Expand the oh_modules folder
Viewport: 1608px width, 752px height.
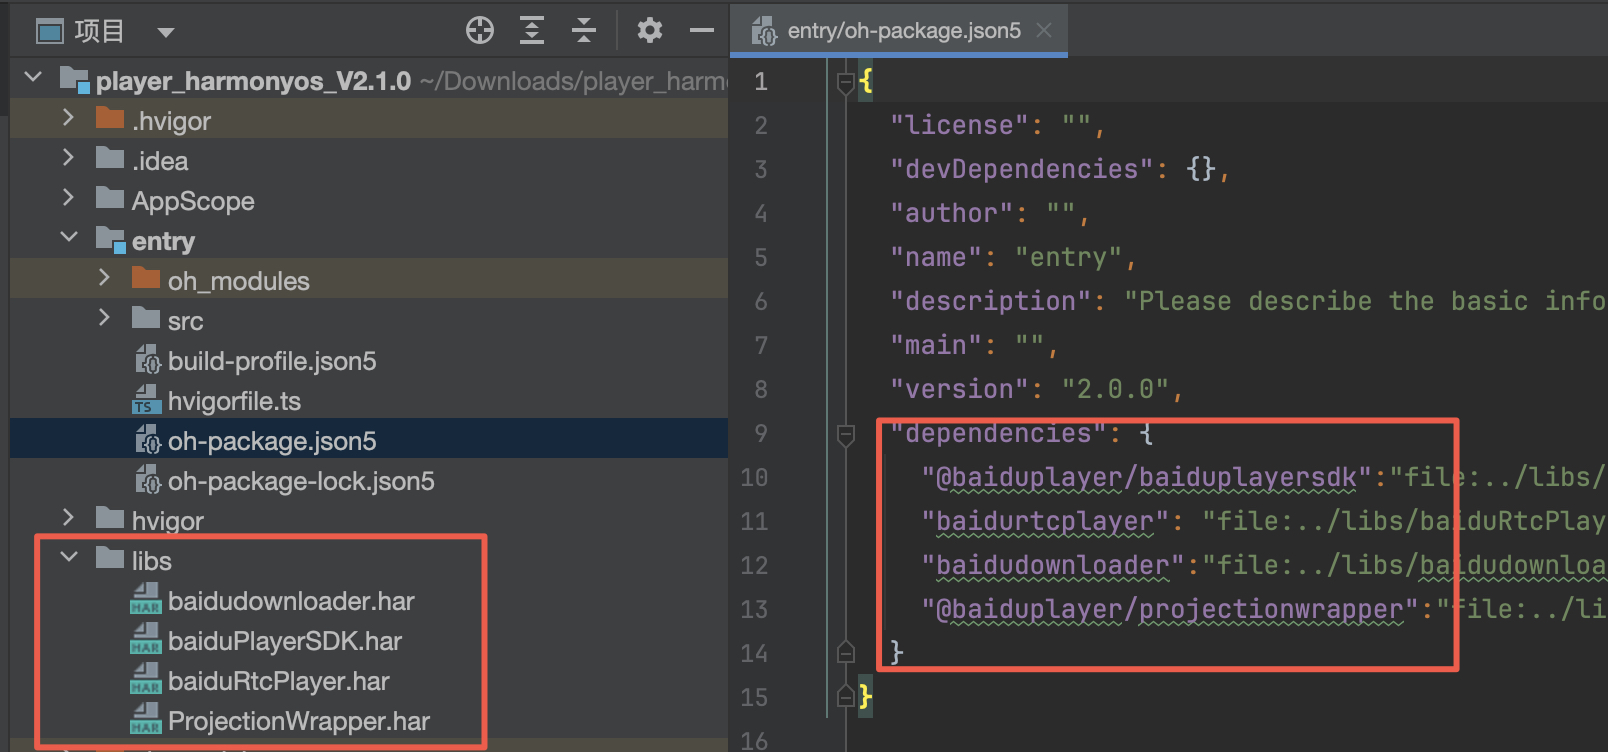click(104, 277)
